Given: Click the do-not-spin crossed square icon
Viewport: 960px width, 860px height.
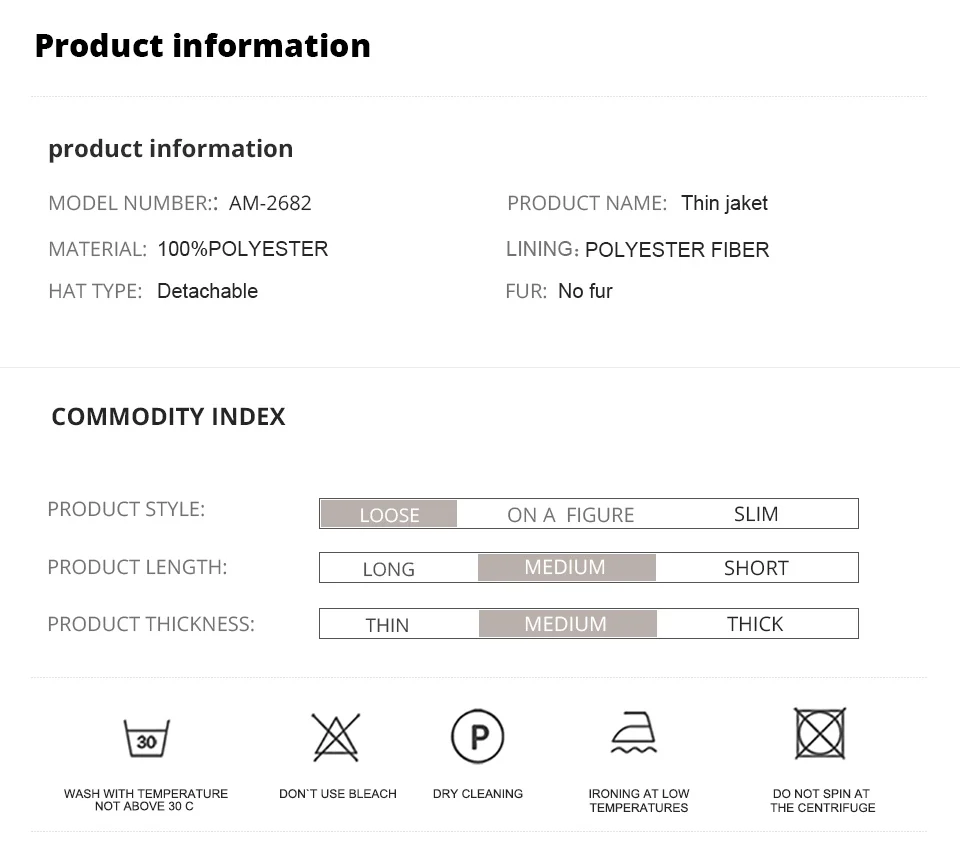Looking at the screenshot, I should pyautogui.click(x=820, y=733).
